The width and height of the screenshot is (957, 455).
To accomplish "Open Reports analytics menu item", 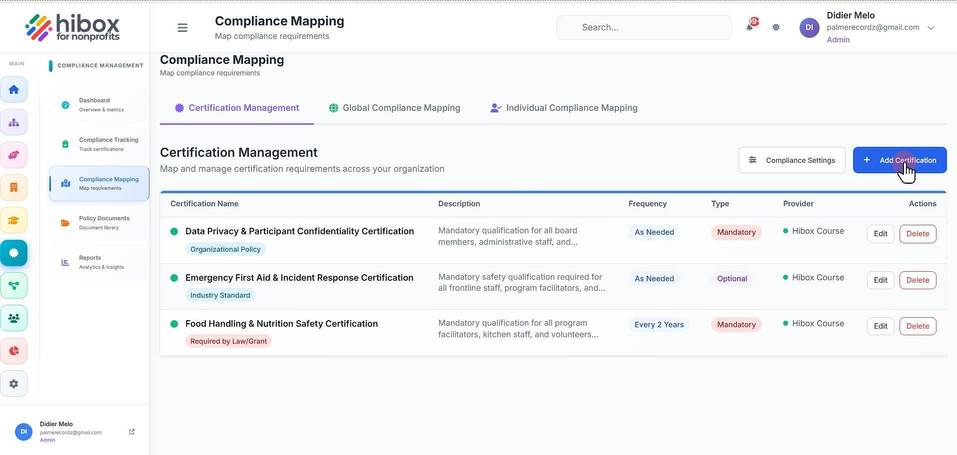I will [99, 262].
